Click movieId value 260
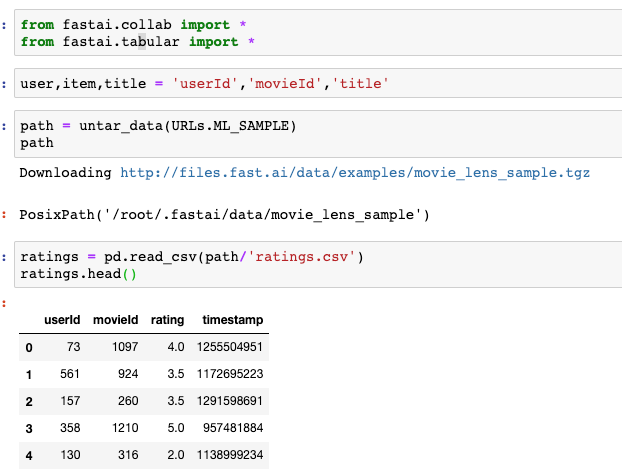Viewport: 622px width, 476px height. coord(128,401)
